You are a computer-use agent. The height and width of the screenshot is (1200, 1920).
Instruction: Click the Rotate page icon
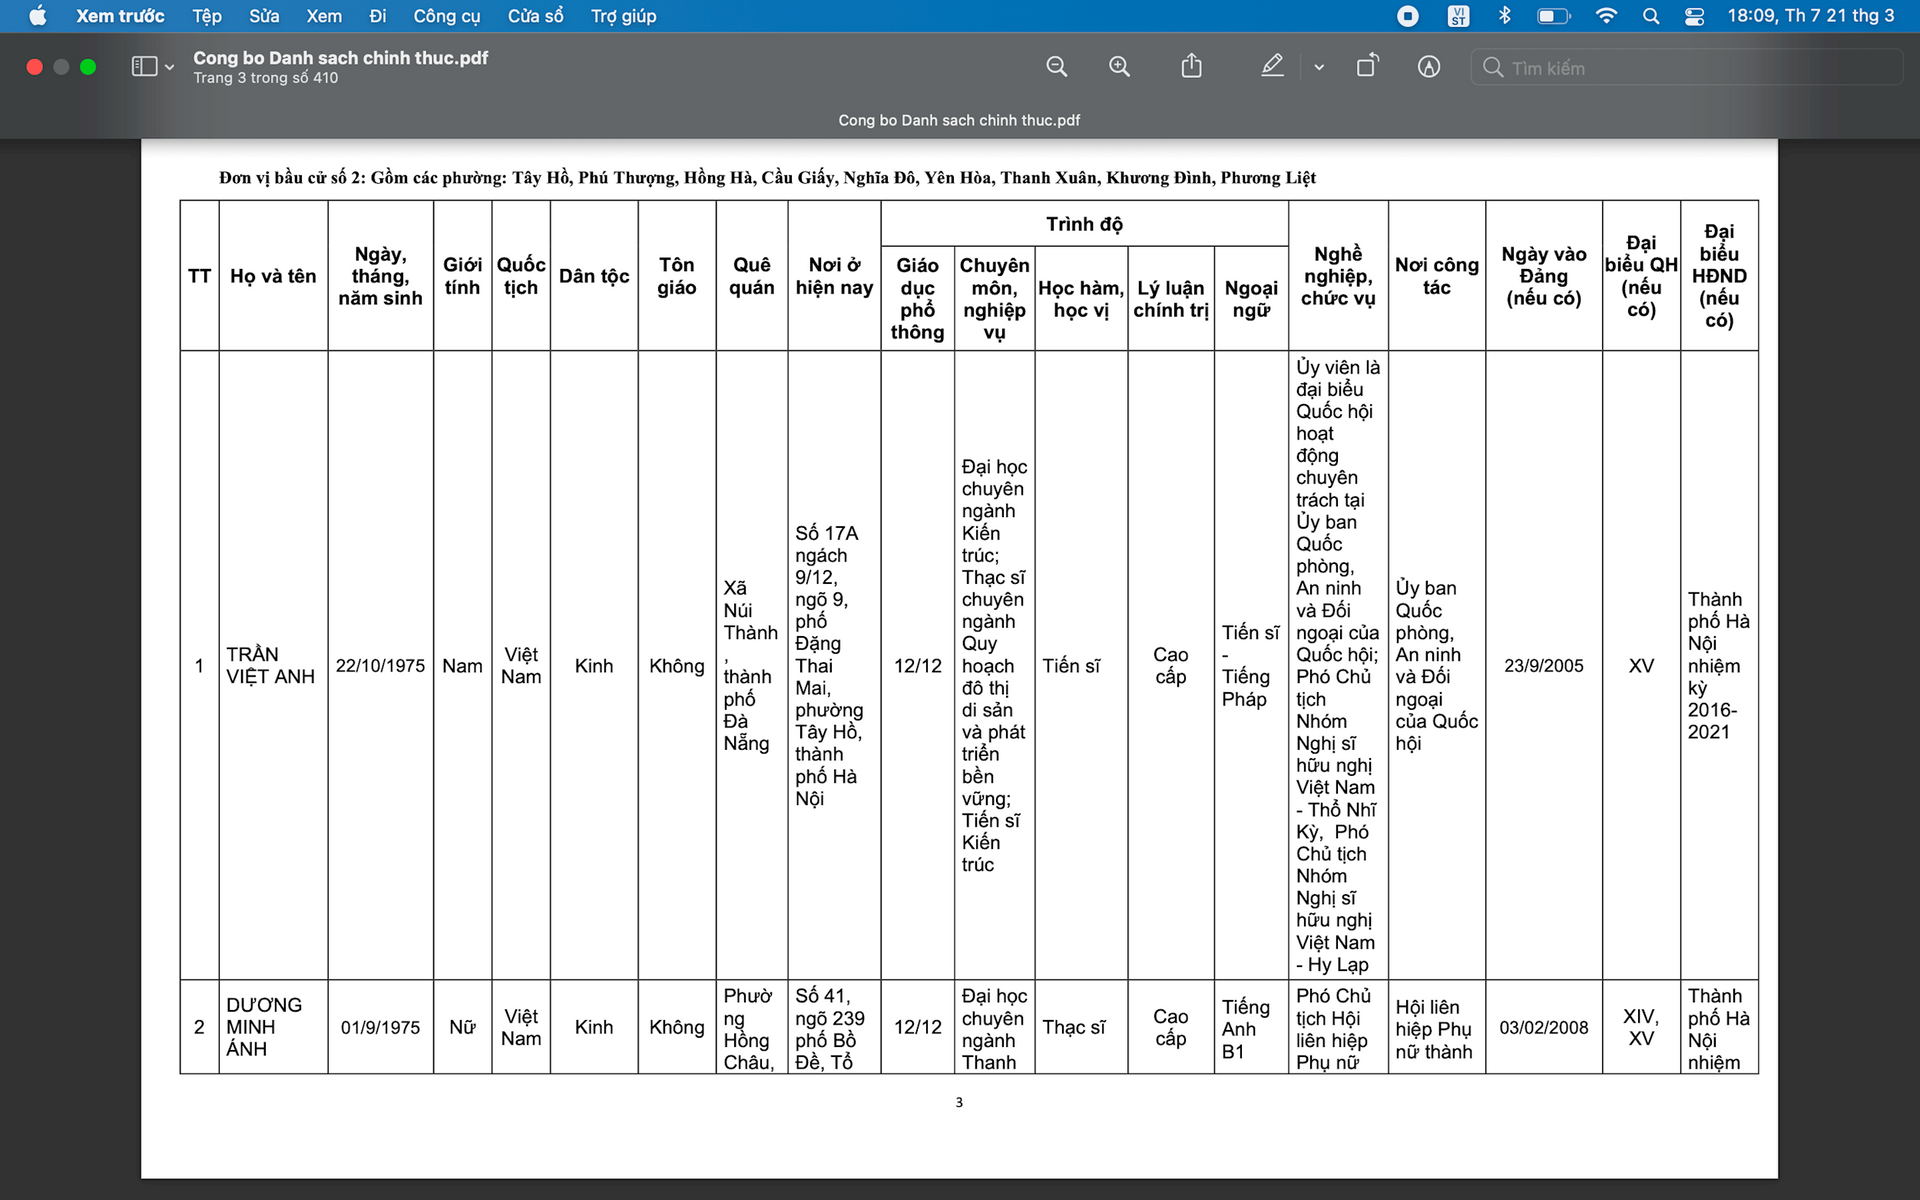[x=1367, y=67]
